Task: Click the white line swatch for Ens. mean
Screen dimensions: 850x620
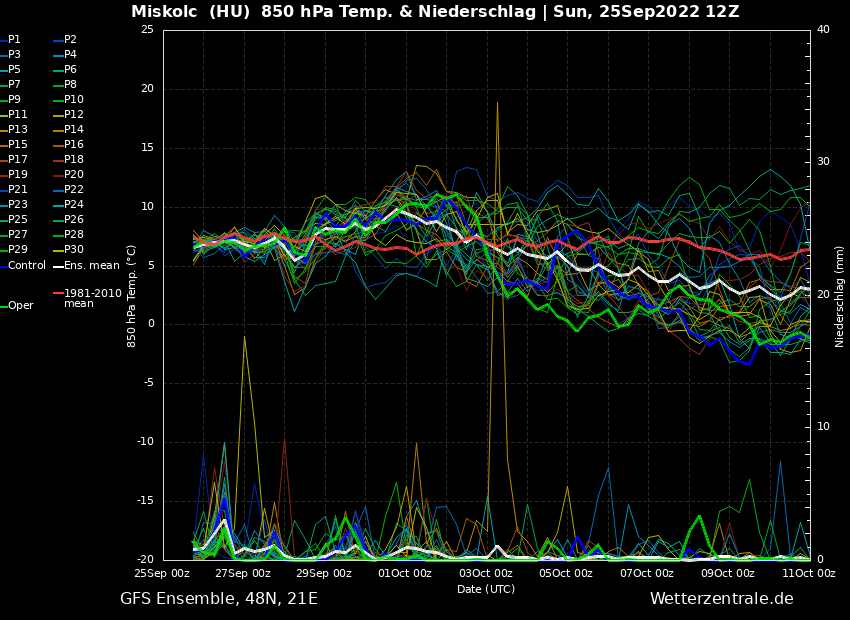Action: (x=58, y=265)
